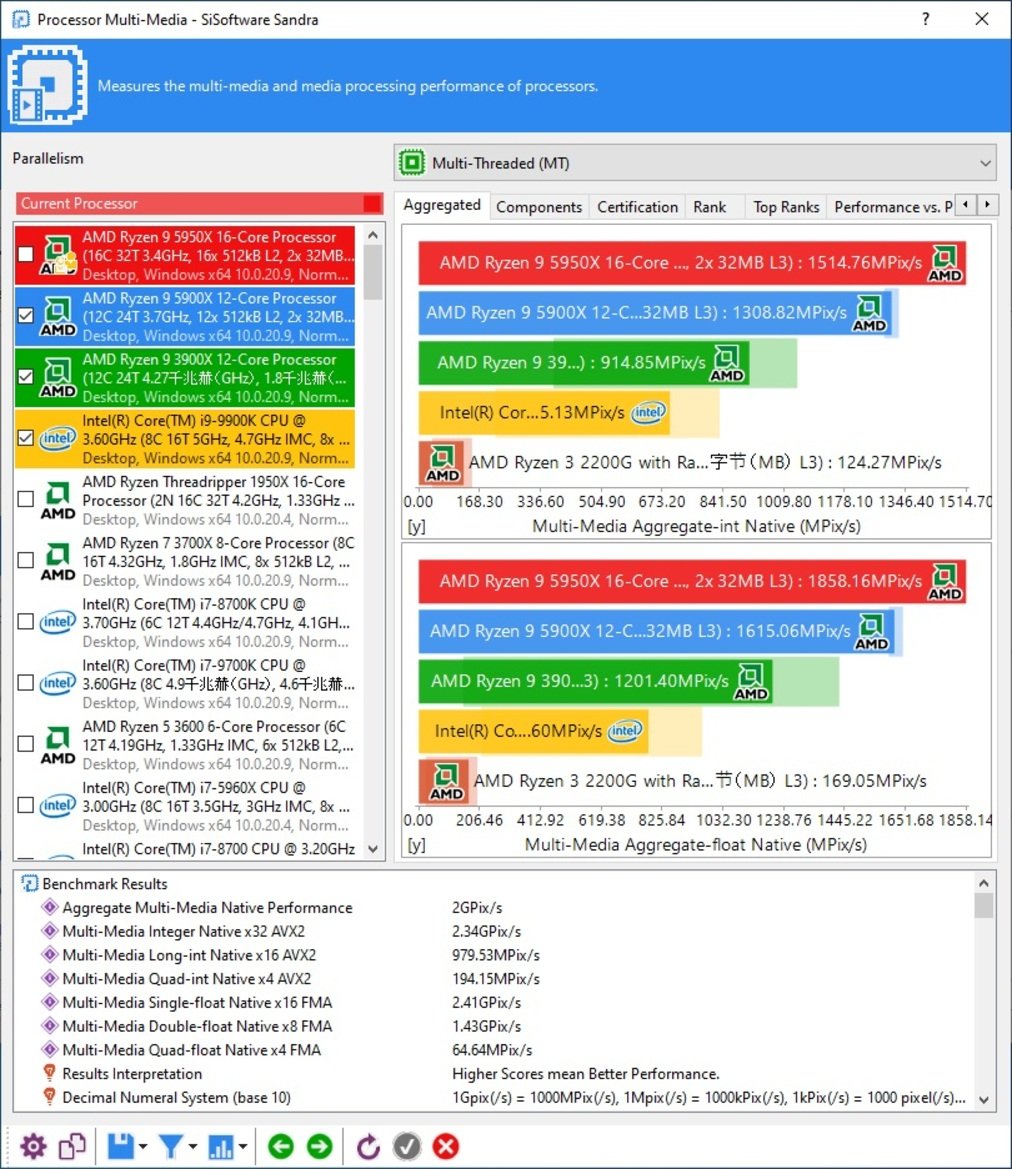The width and height of the screenshot is (1012, 1169).
Task: Click the Decimal Numeral System tip icon
Action: point(49,1097)
